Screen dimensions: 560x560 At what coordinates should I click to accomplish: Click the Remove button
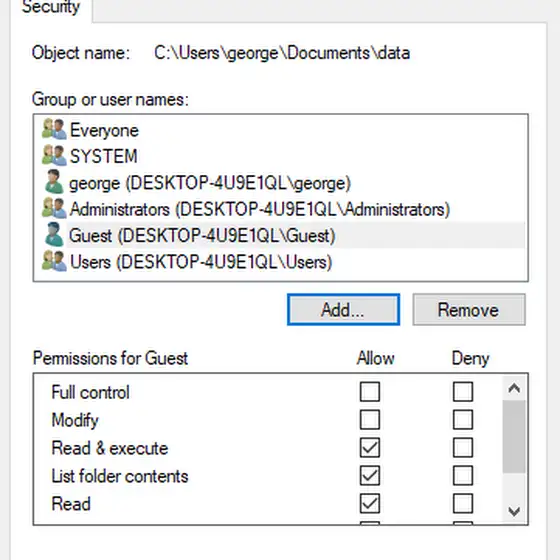[469, 310]
